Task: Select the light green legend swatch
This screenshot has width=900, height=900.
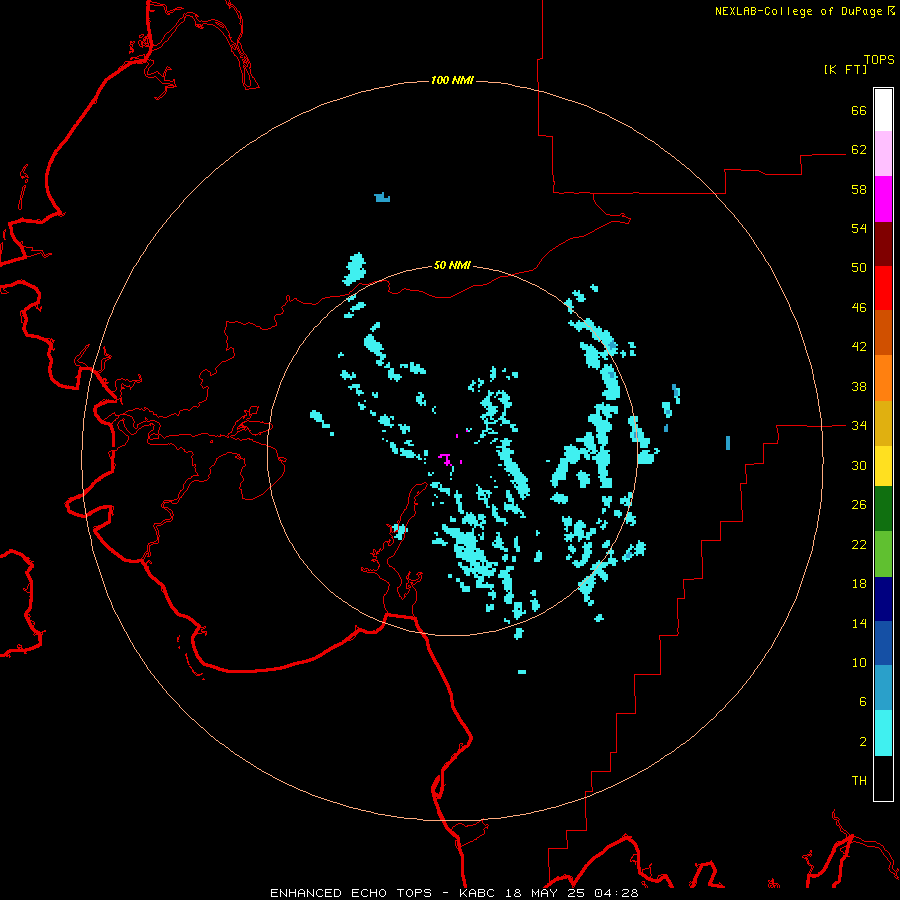Action: pyautogui.click(x=883, y=554)
